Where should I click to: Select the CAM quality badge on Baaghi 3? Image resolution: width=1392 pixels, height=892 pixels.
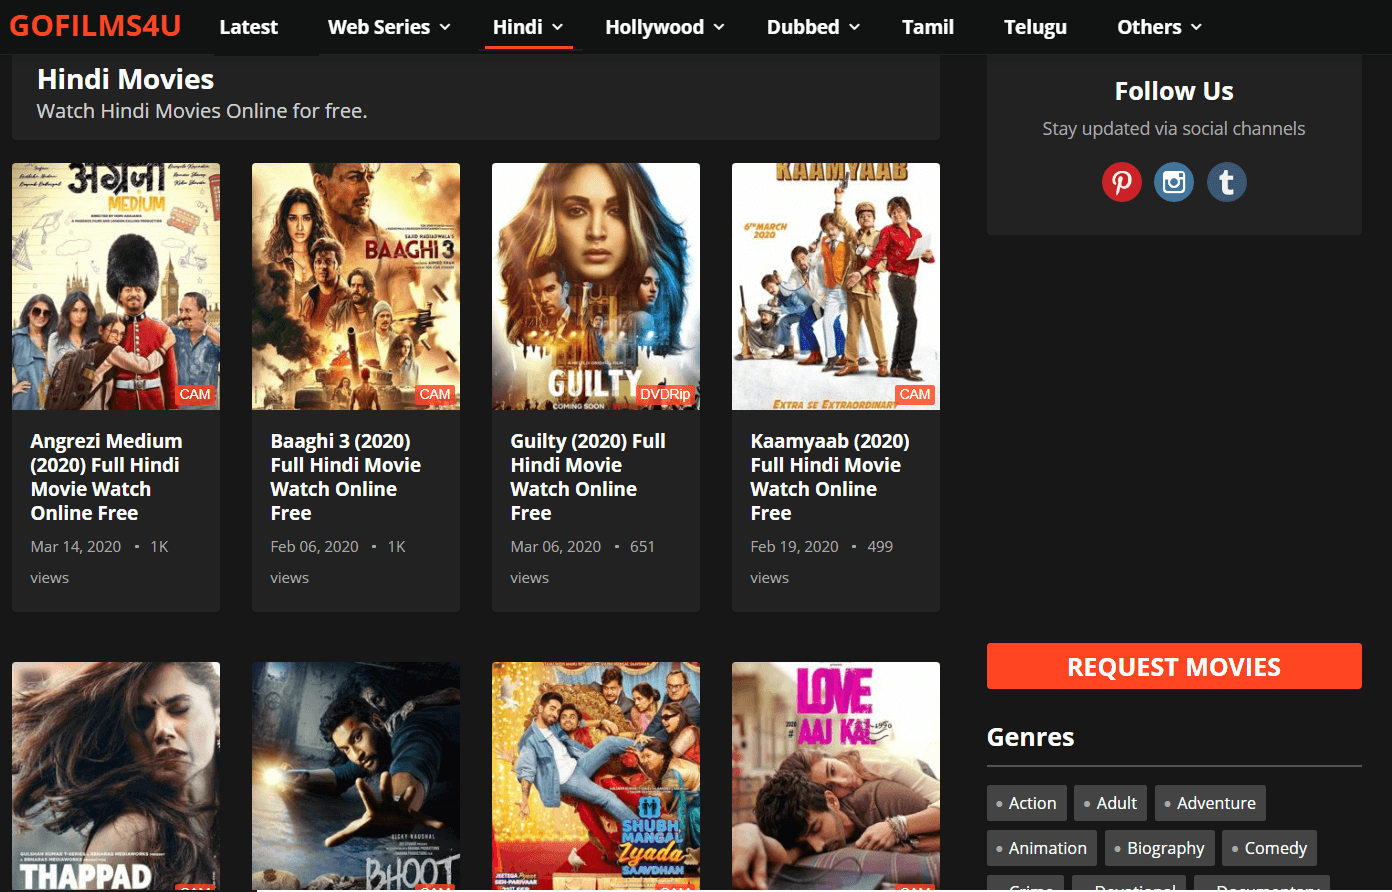tap(435, 395)
